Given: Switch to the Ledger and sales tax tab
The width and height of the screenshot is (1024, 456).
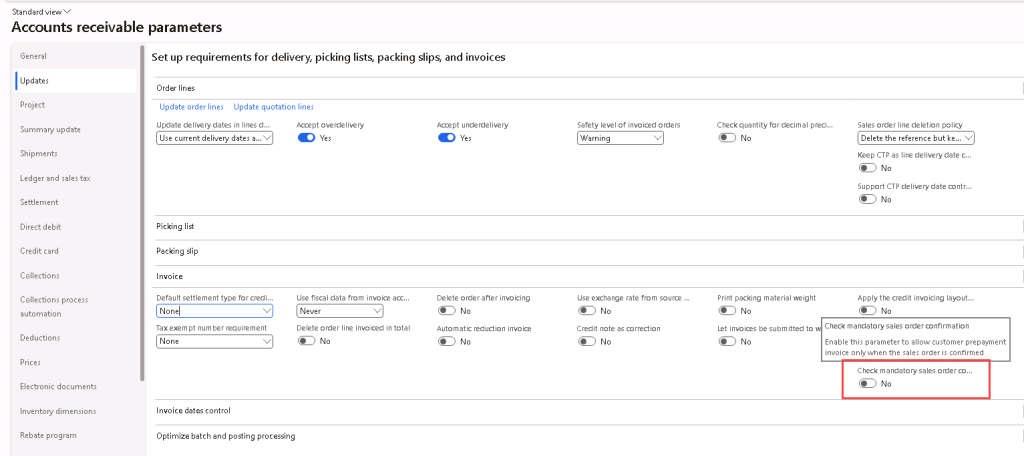Looking at the screenshot, I should (55, 178).
